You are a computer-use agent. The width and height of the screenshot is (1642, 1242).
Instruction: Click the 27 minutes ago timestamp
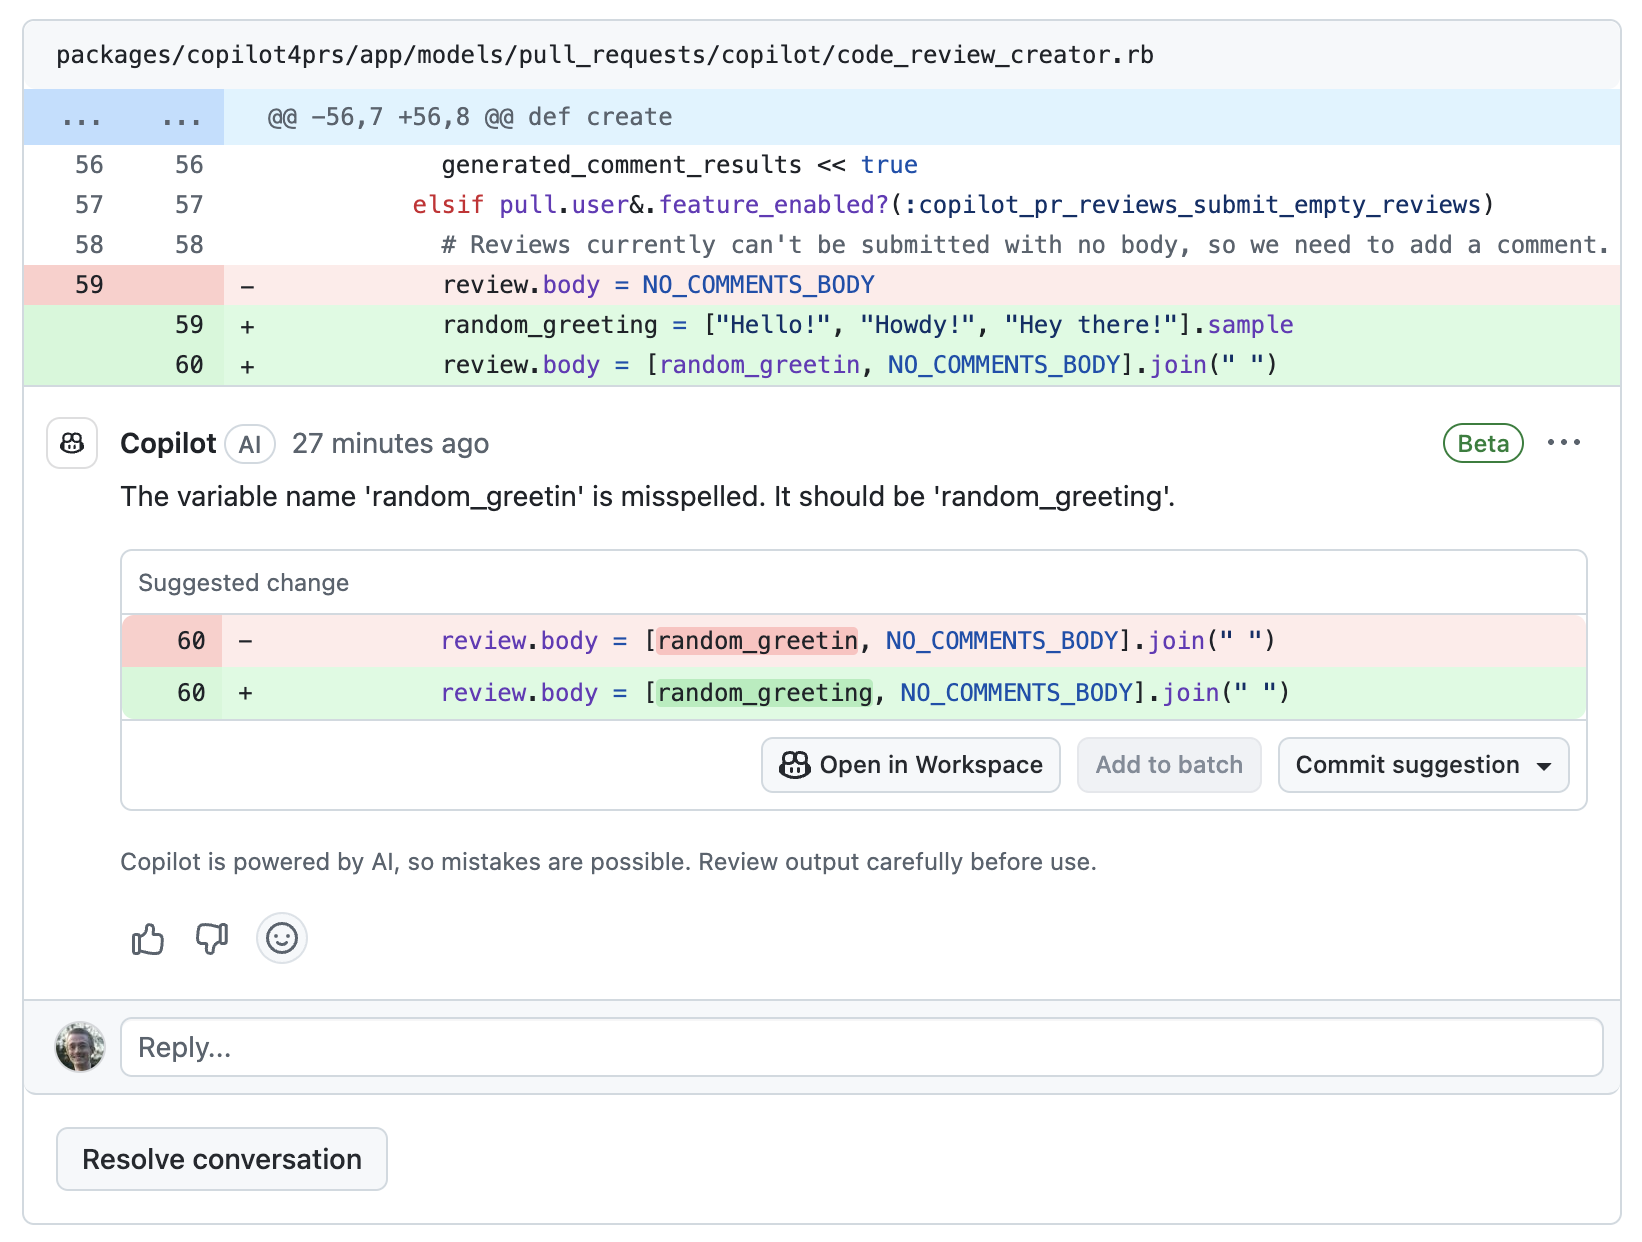point(390,443)
